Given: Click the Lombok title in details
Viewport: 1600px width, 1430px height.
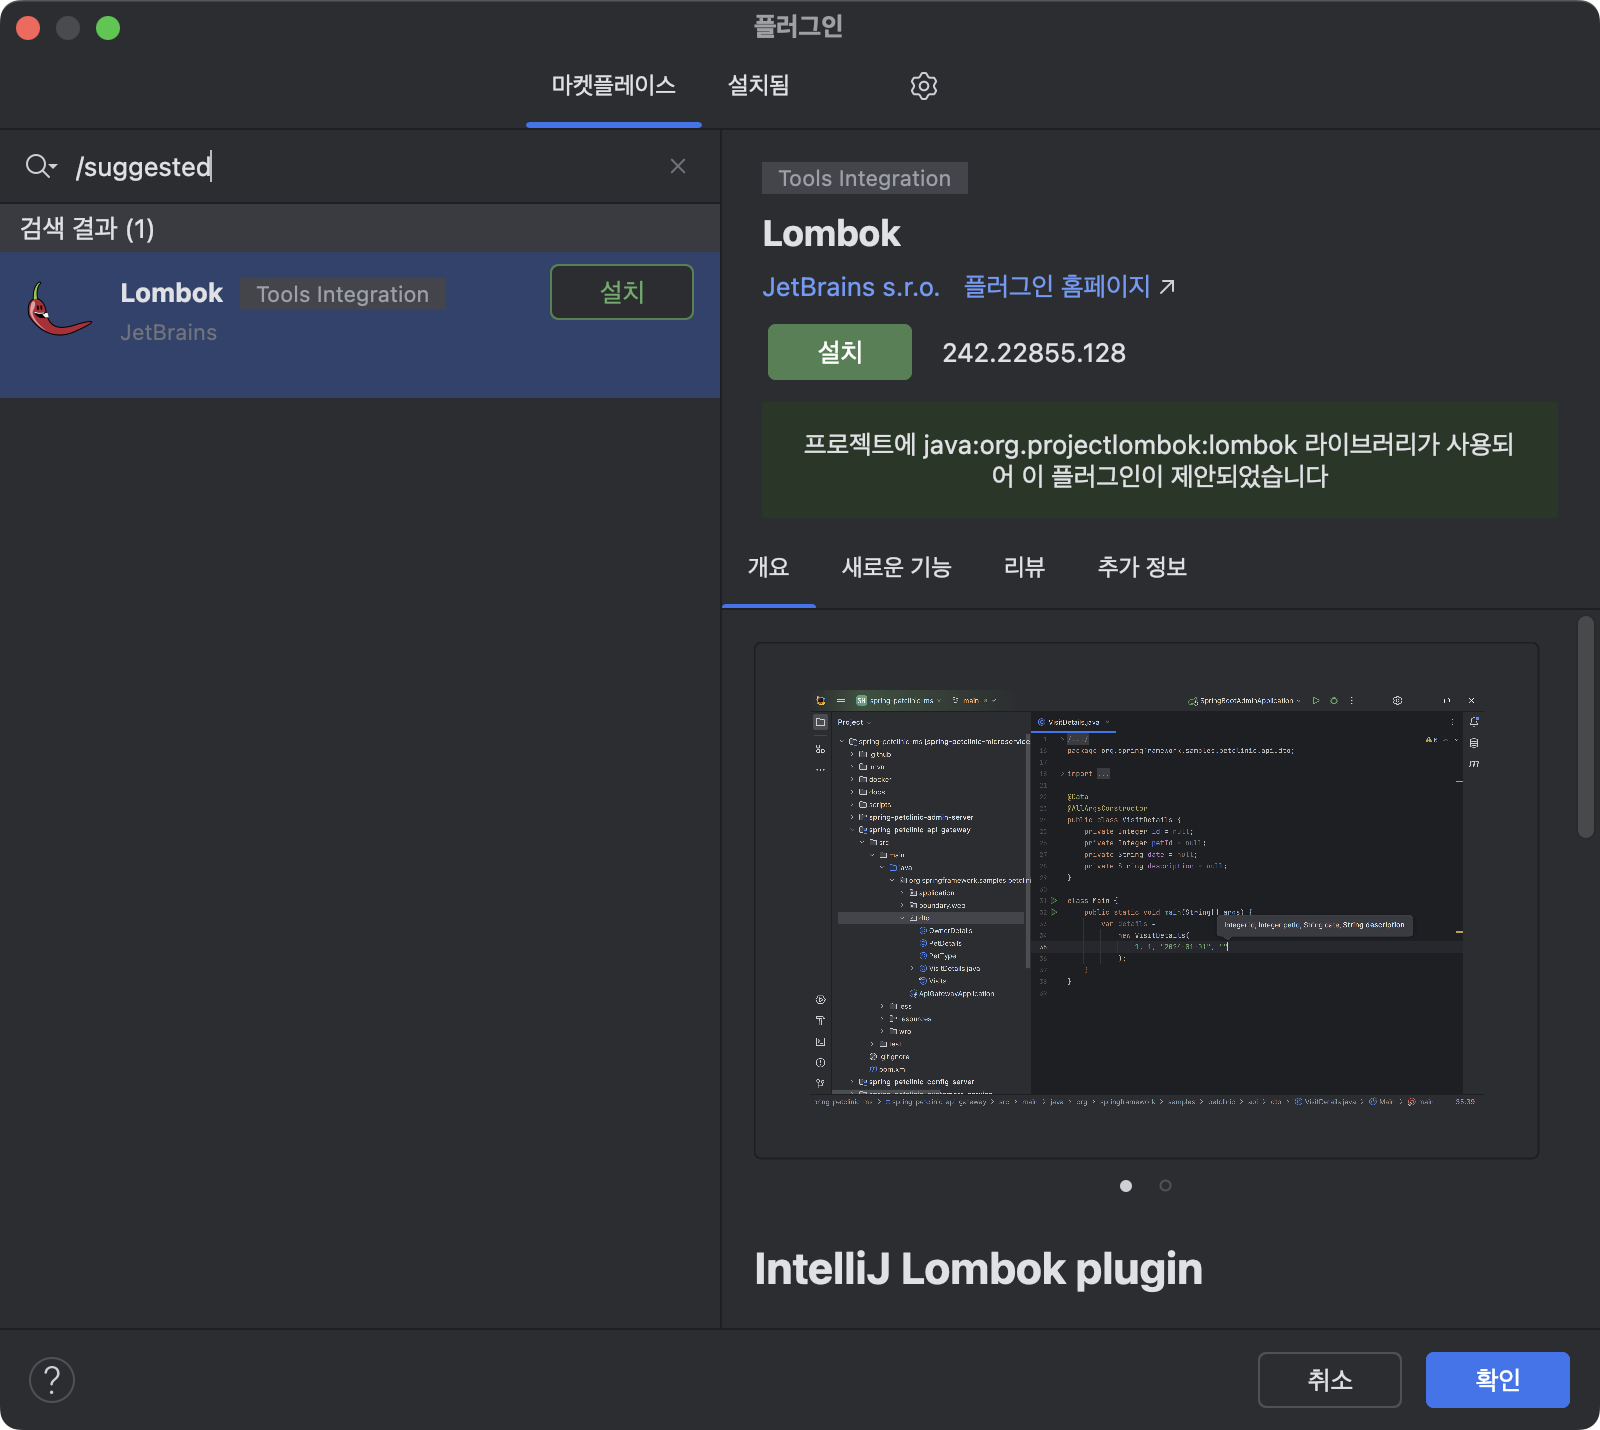Looking at the screenshot, I should click(x=831, y=234).
